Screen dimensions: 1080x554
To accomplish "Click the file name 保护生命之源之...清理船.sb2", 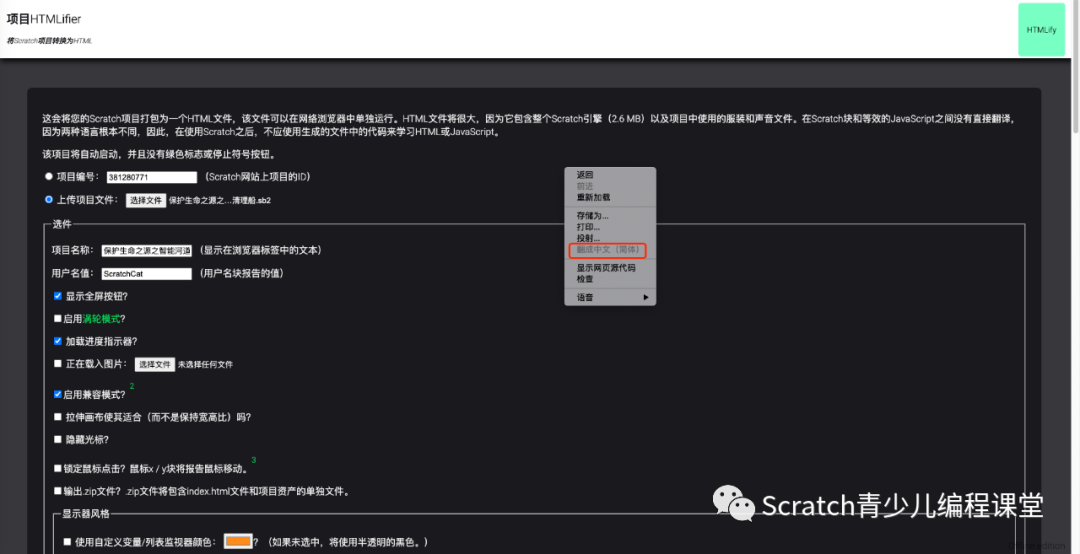I will point(220,201).
